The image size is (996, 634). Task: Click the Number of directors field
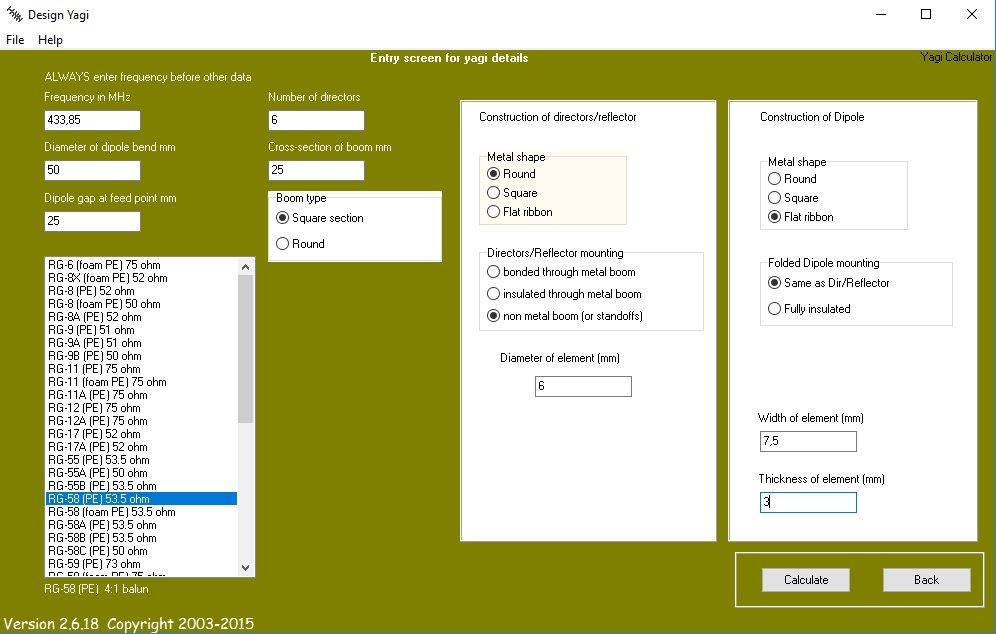pos(316,121)
